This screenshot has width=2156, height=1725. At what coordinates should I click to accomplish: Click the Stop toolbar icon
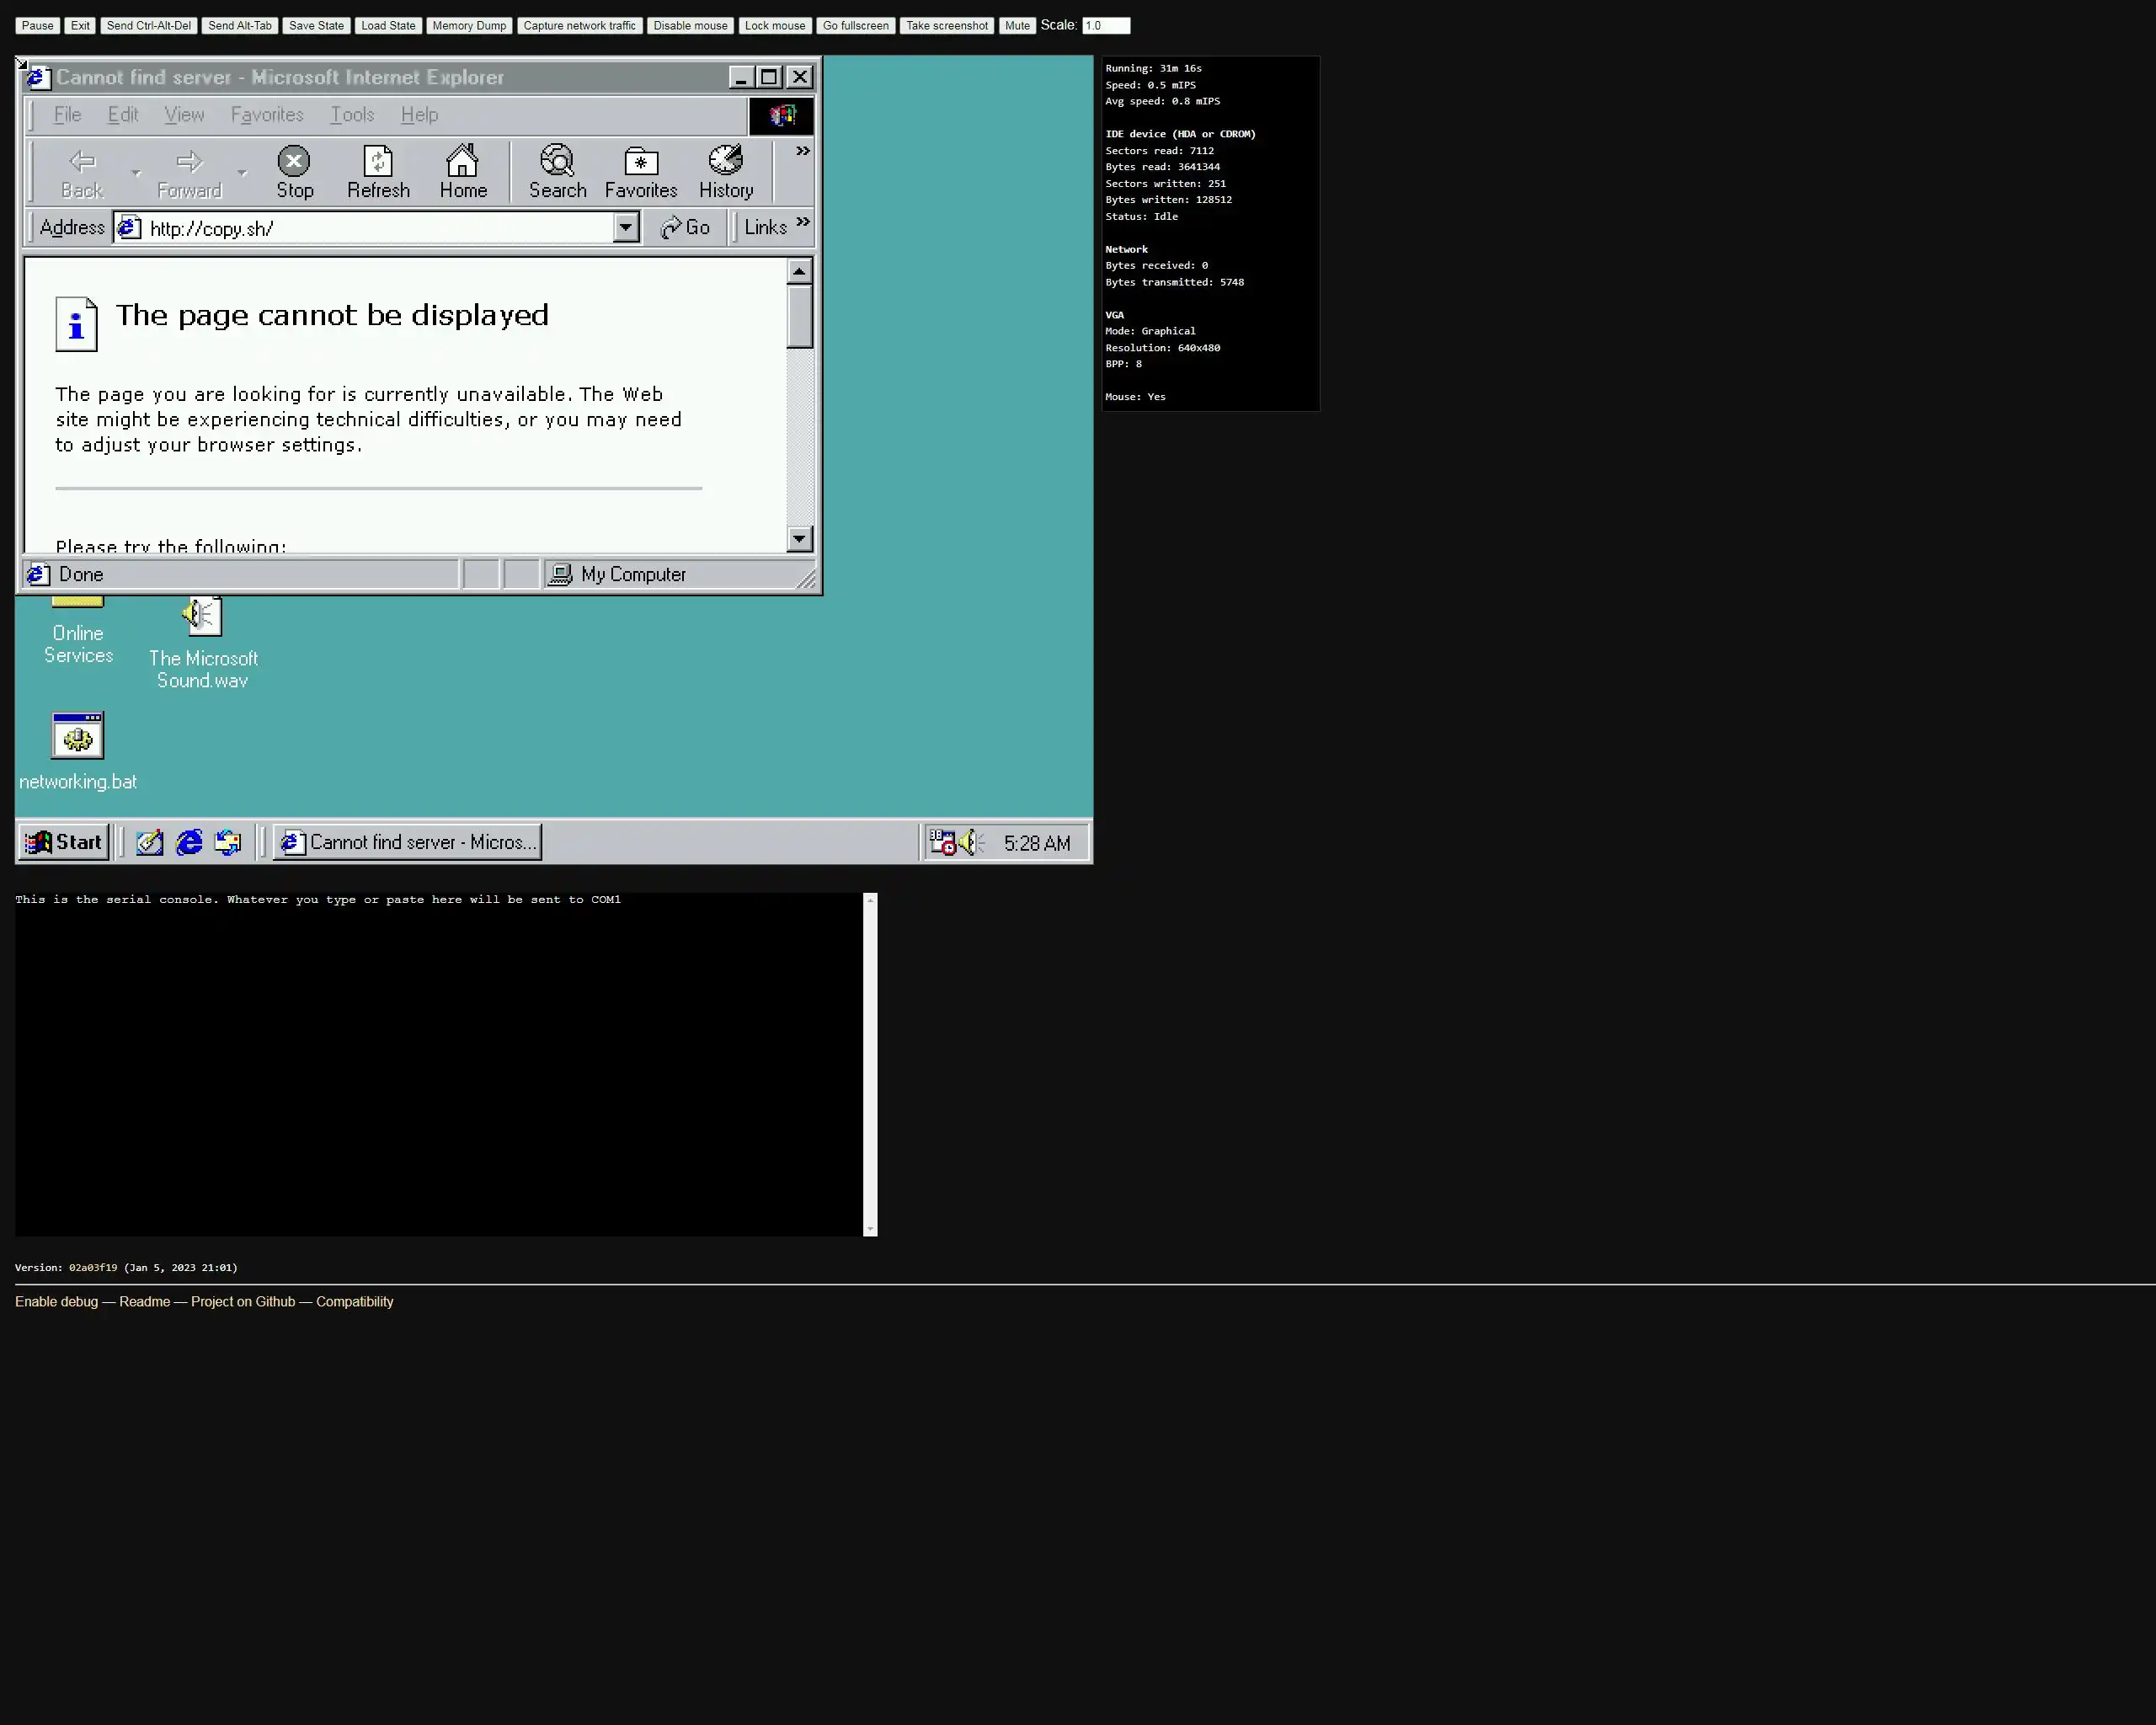click(294, 171)
